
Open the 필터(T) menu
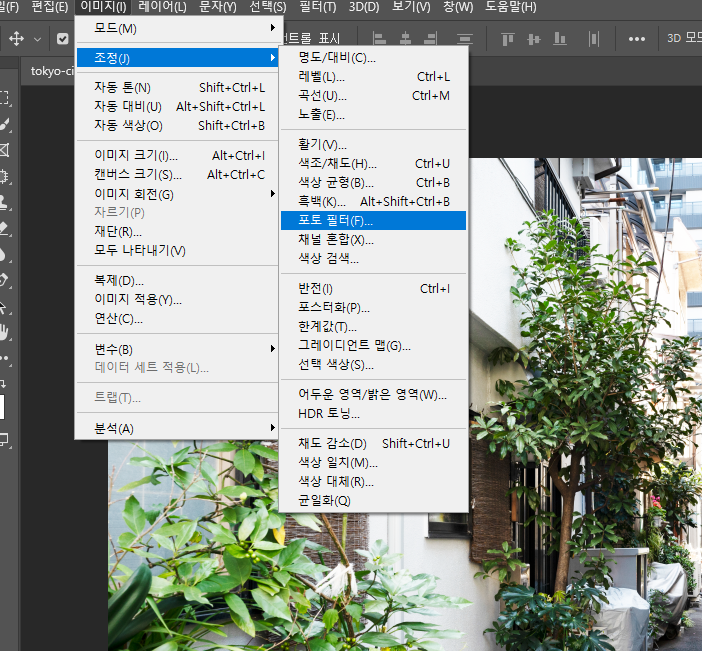tap(317, 7)
